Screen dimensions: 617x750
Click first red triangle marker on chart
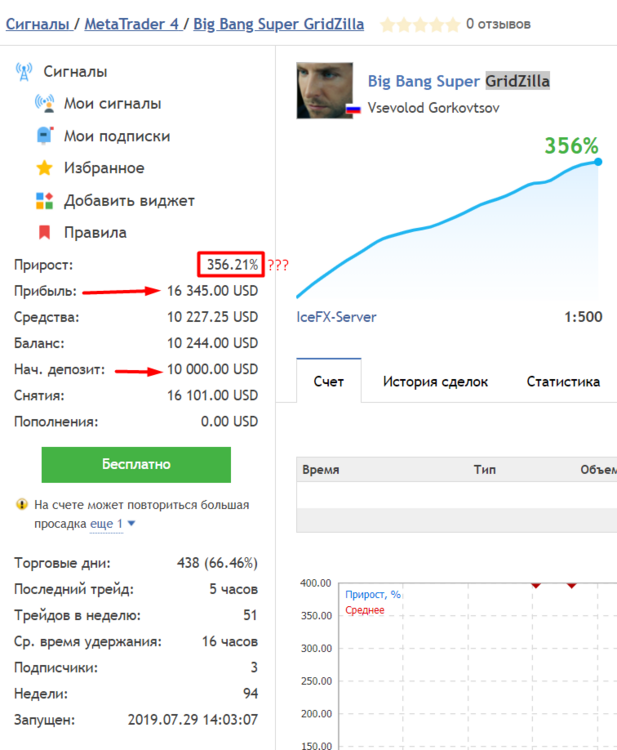coord(536,585)
